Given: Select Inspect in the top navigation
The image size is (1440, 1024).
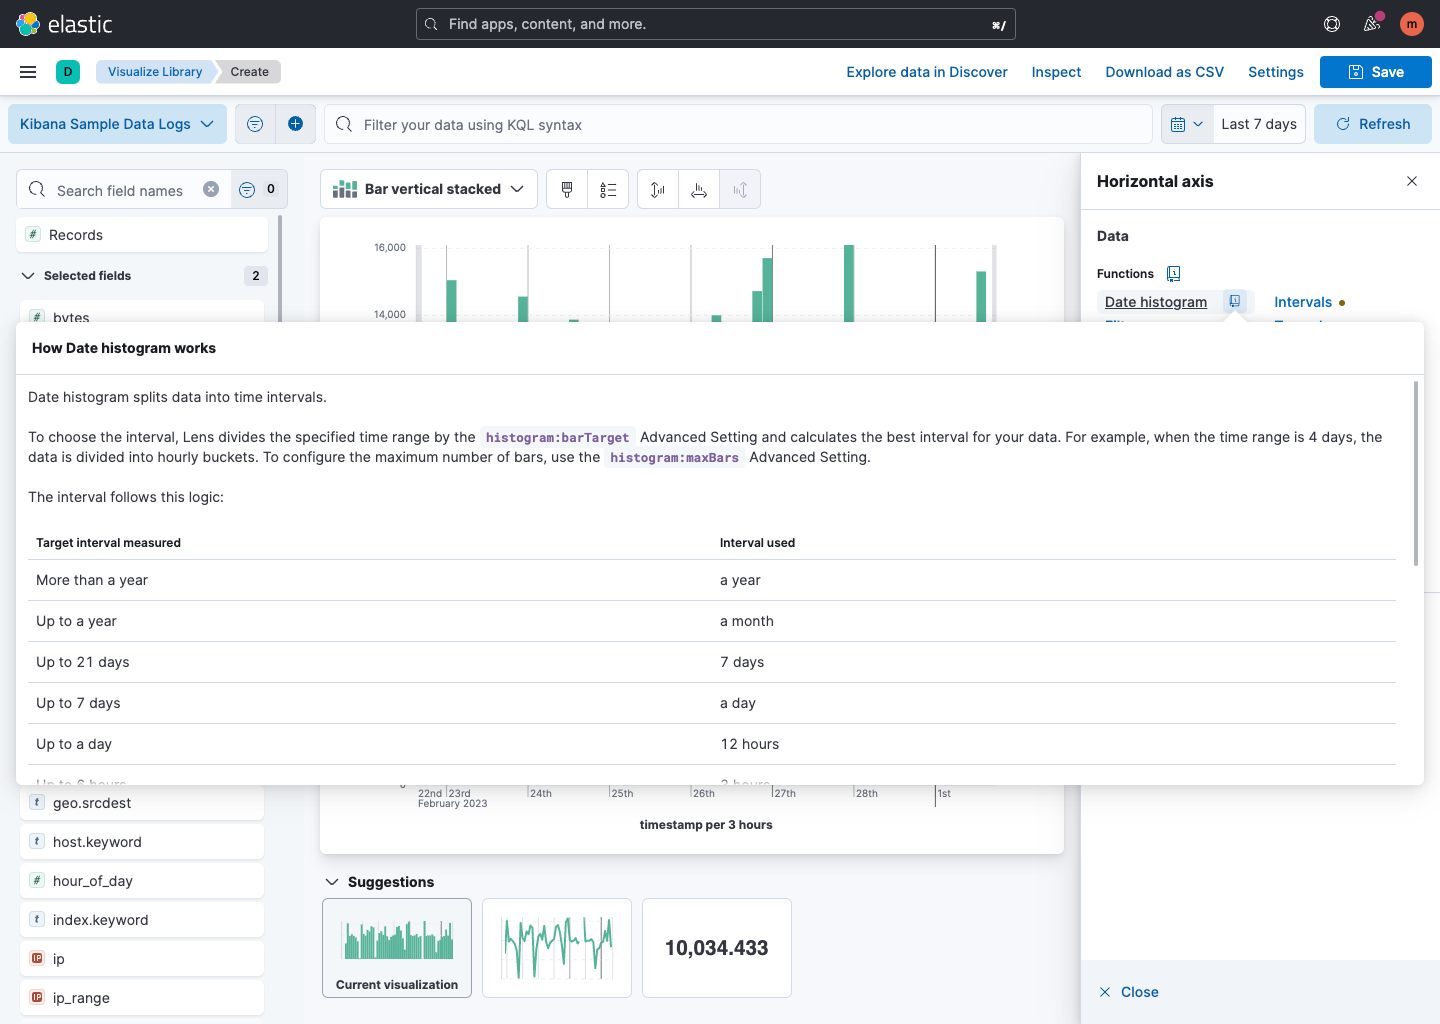Looking at the screenshot, I should 1056,71.
